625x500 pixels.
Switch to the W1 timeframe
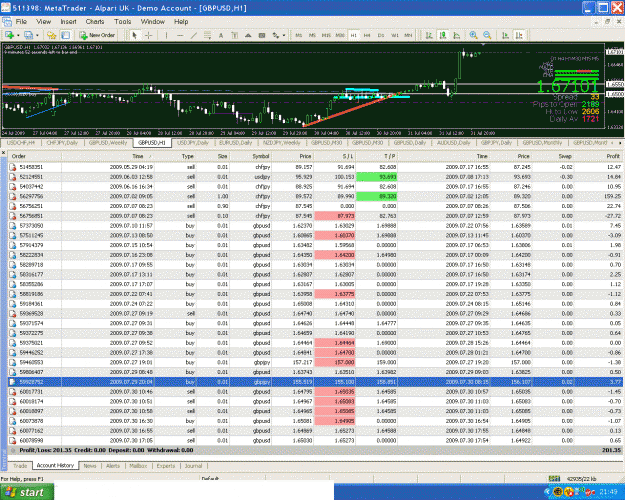395,35
